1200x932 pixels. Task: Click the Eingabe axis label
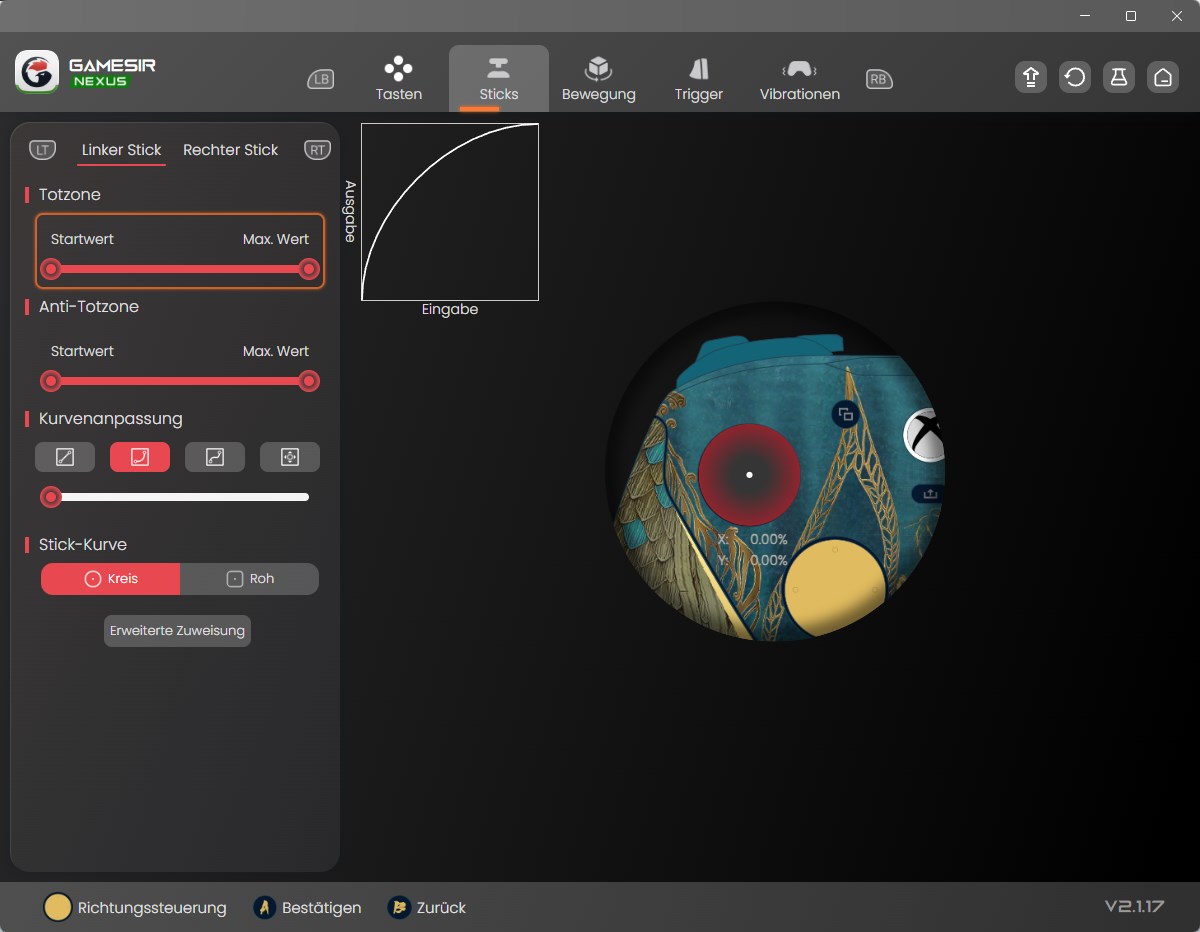pos(450,310)
